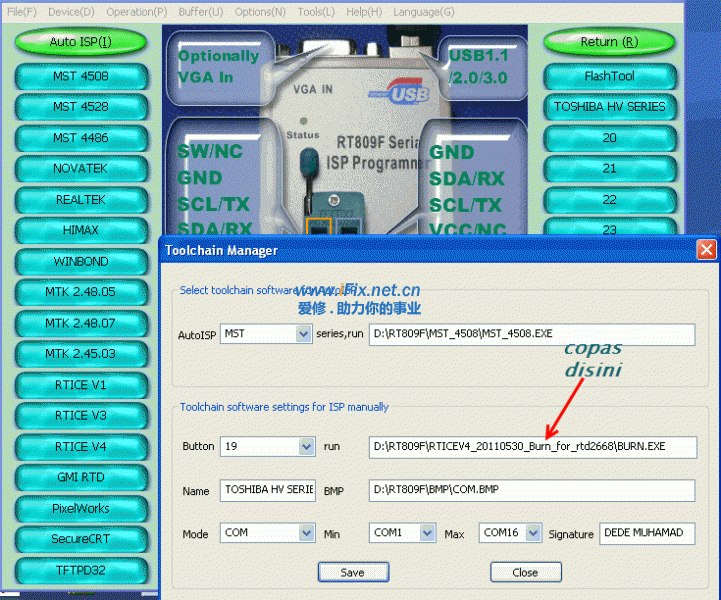Click the Auto ISP button
Viewport: 721px width, 600px height.
[80, 43]
